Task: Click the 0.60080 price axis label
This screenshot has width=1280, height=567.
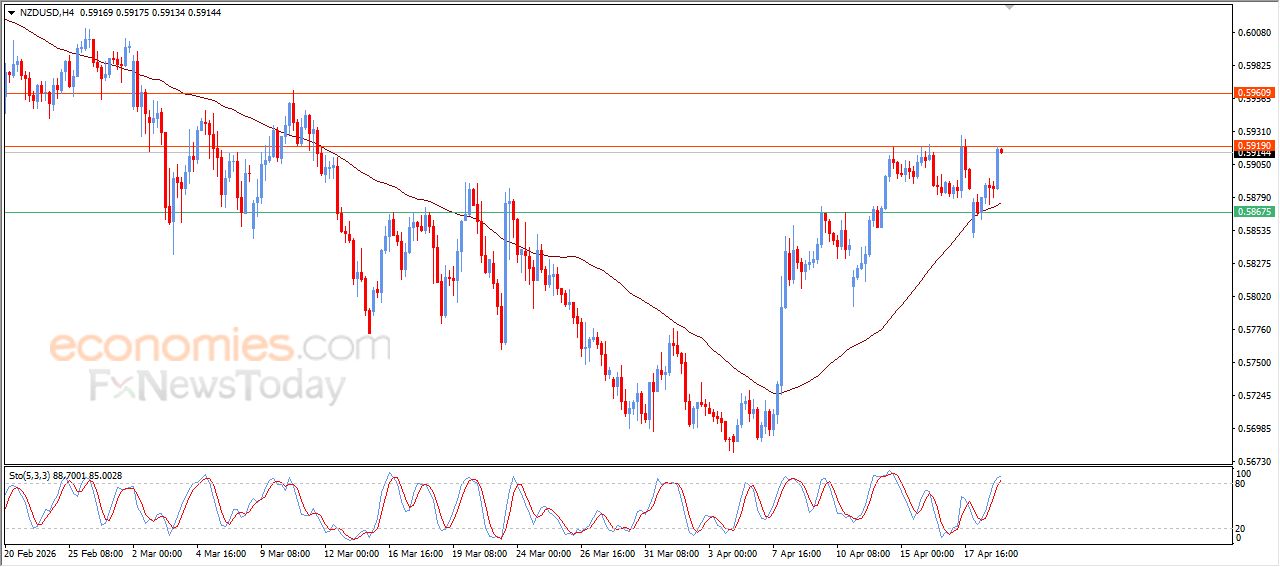Action: (x=1252, y=33)
